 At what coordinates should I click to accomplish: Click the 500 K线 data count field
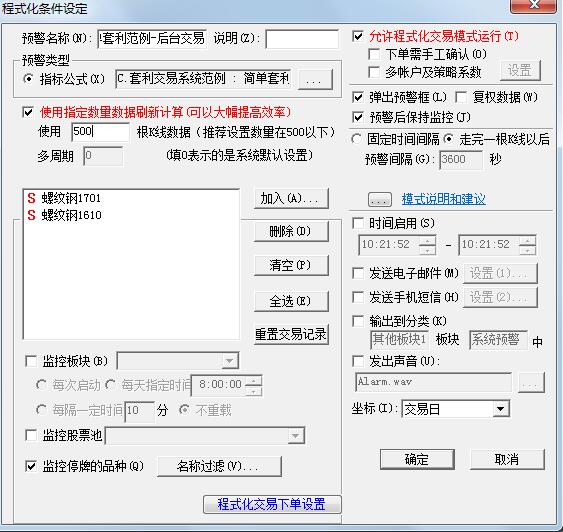point(100,131)
